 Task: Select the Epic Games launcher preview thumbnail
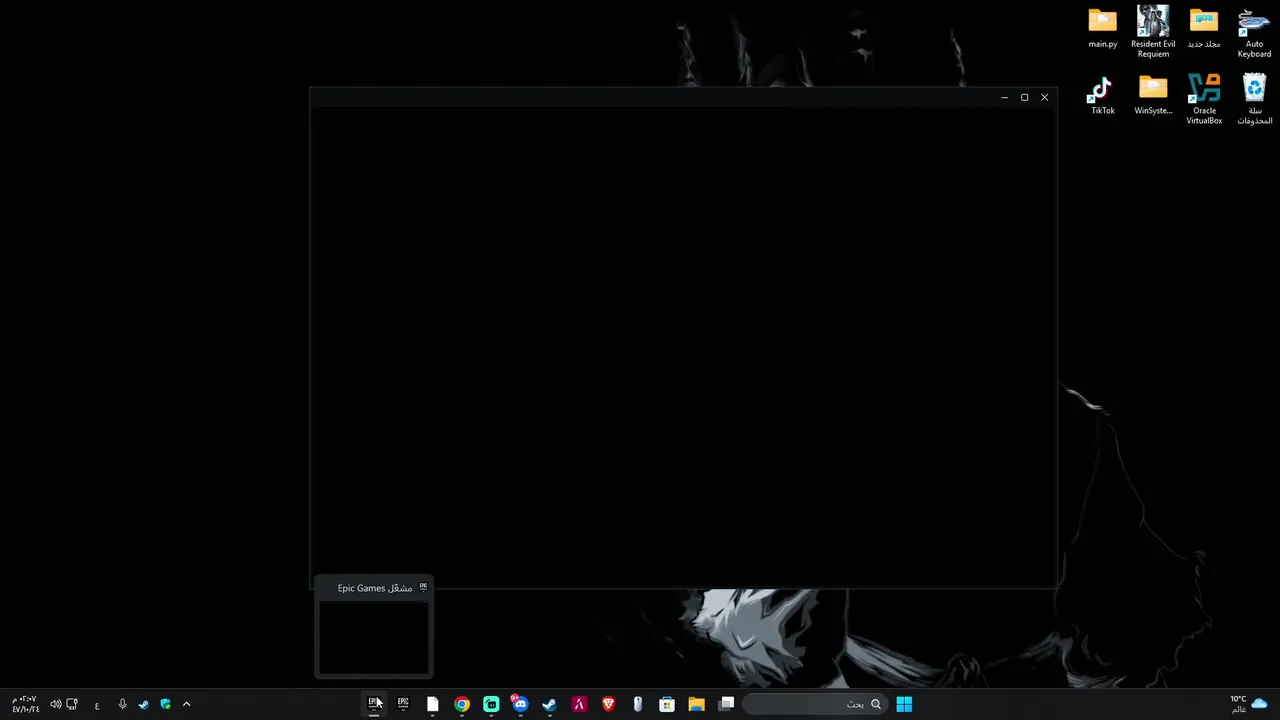click(x=374, y=637)
